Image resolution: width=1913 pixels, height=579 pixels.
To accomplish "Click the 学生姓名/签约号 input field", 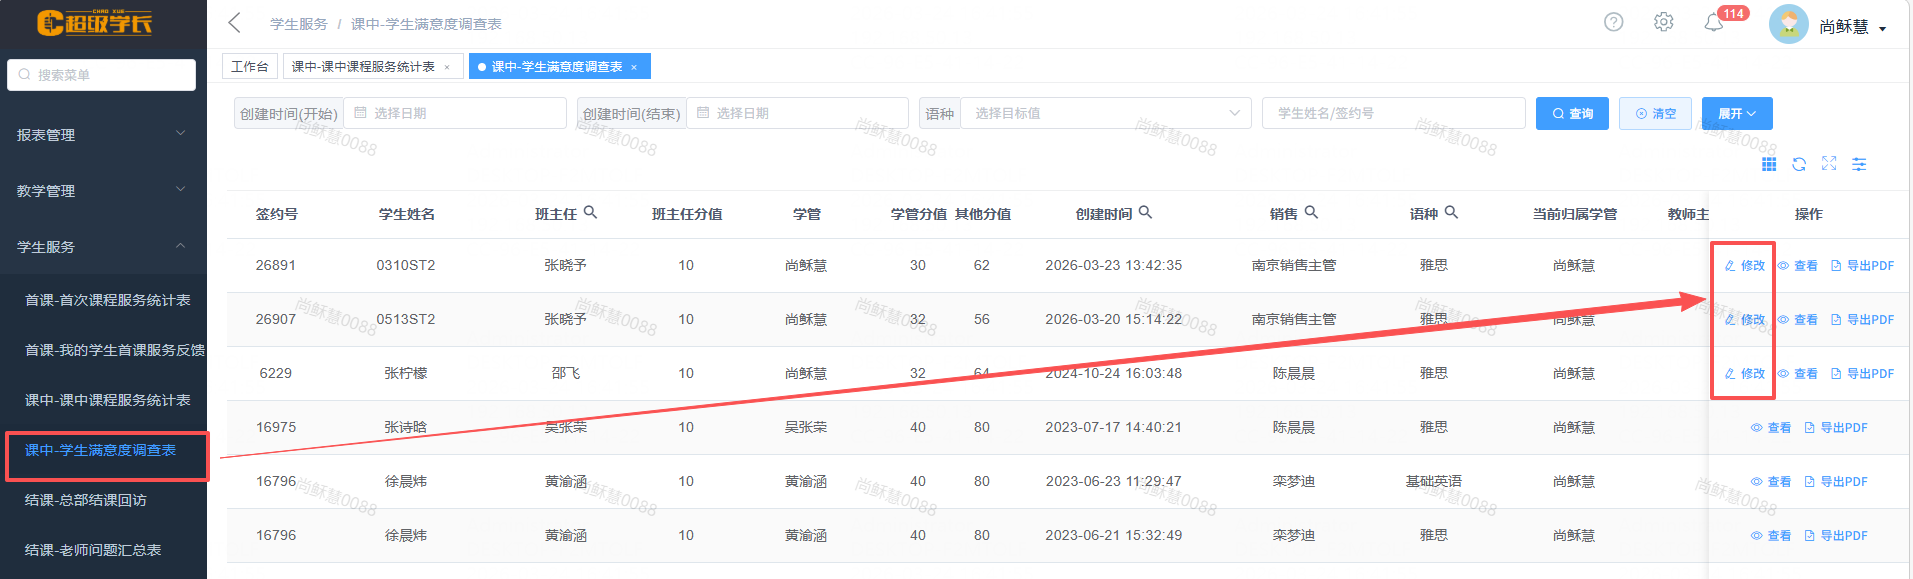I will [x=1392, y=113].
